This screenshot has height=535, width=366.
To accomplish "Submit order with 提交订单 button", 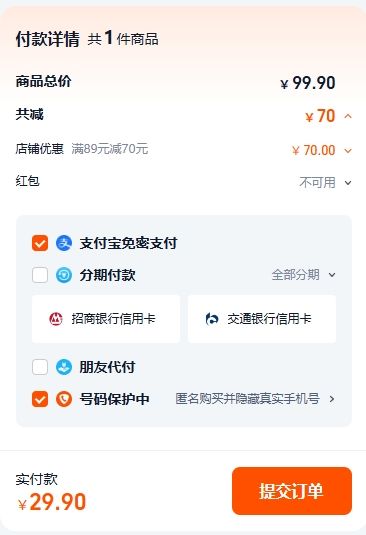I will tap(292, 491).
